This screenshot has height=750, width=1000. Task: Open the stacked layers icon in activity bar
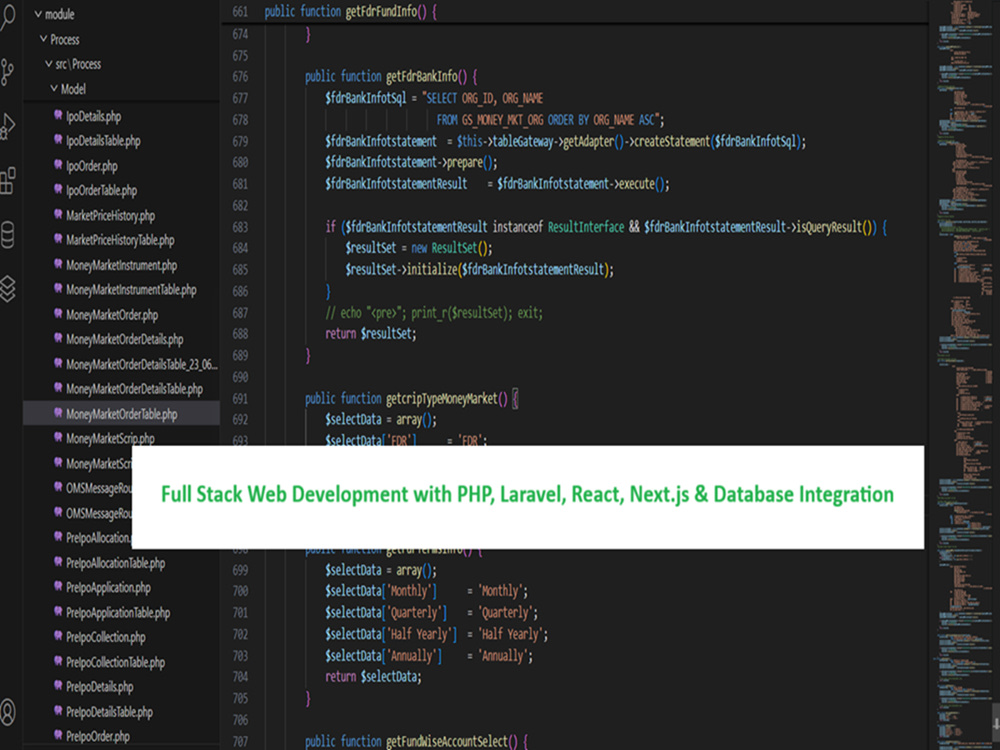pos(7,289)
